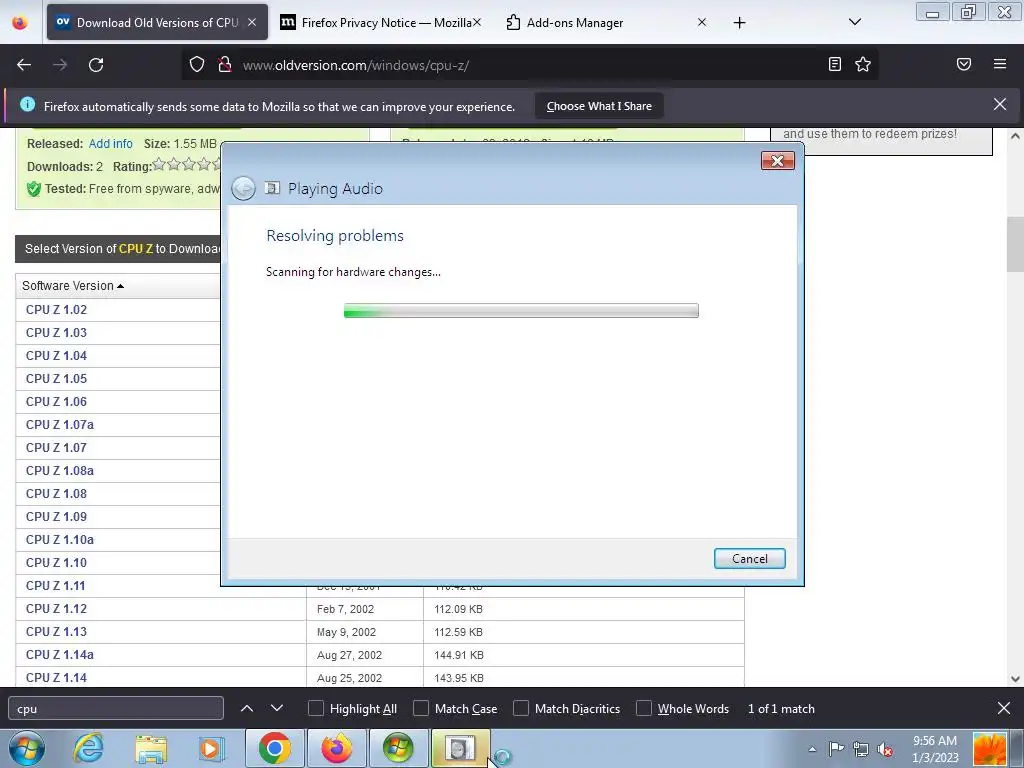
Task: Switch to troubleshooter taskbar button
Action: [x=460, y=748]
